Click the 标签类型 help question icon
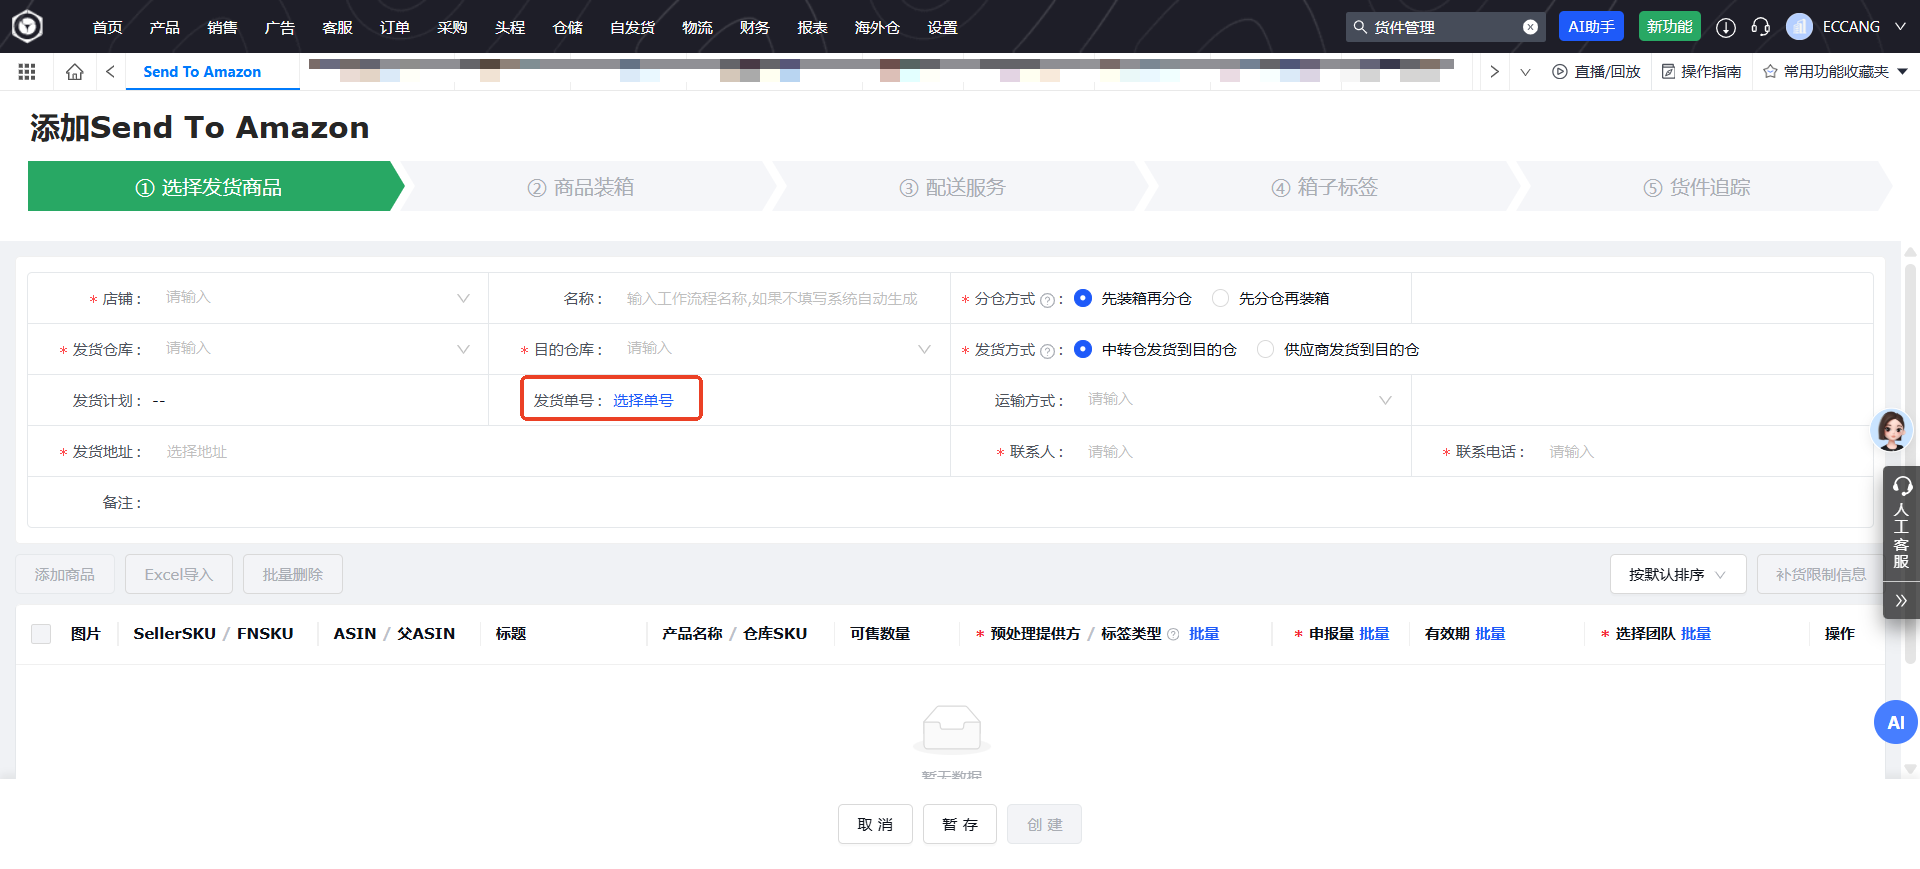1920x869 pixels. (x=1173, y=634)
